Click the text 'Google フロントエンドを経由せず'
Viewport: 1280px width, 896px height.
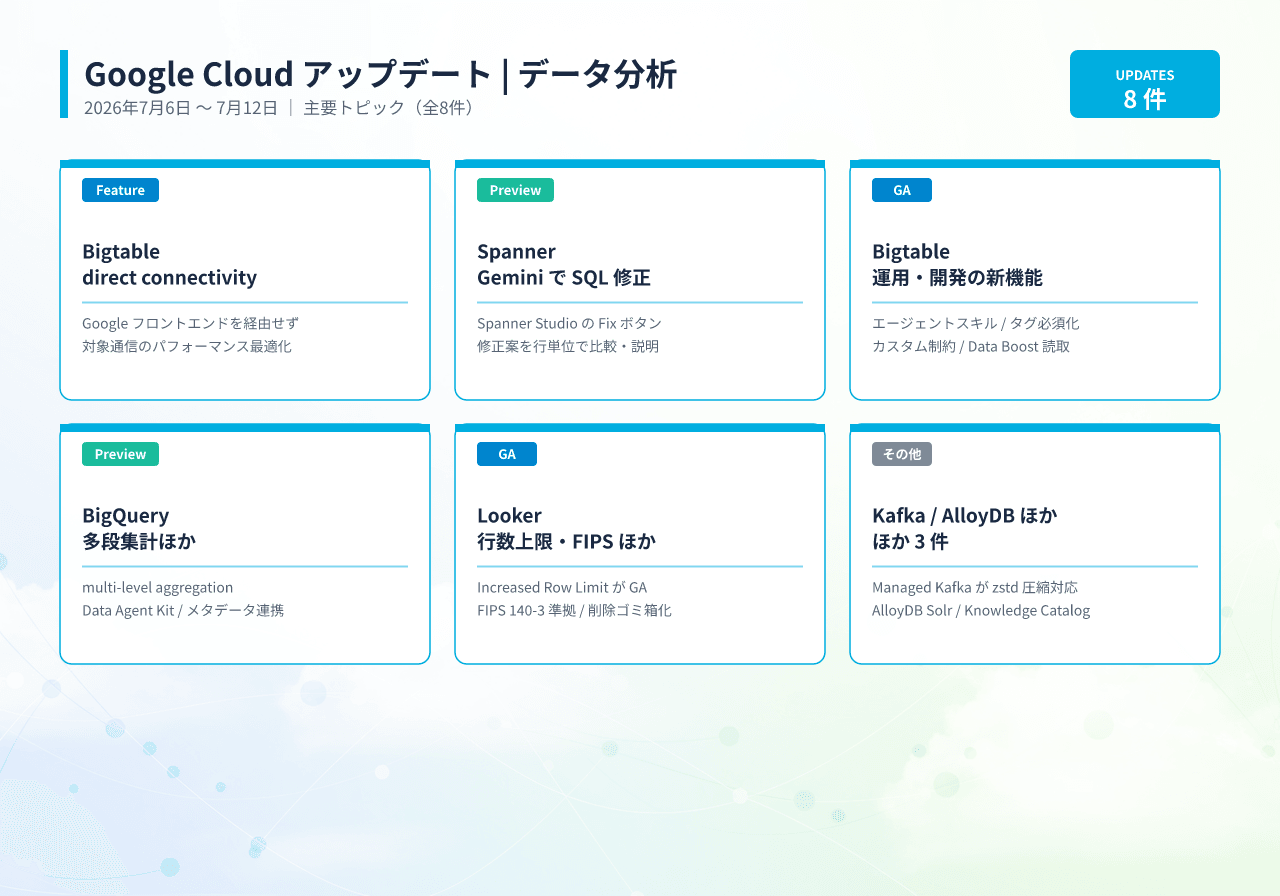(190, 323)
